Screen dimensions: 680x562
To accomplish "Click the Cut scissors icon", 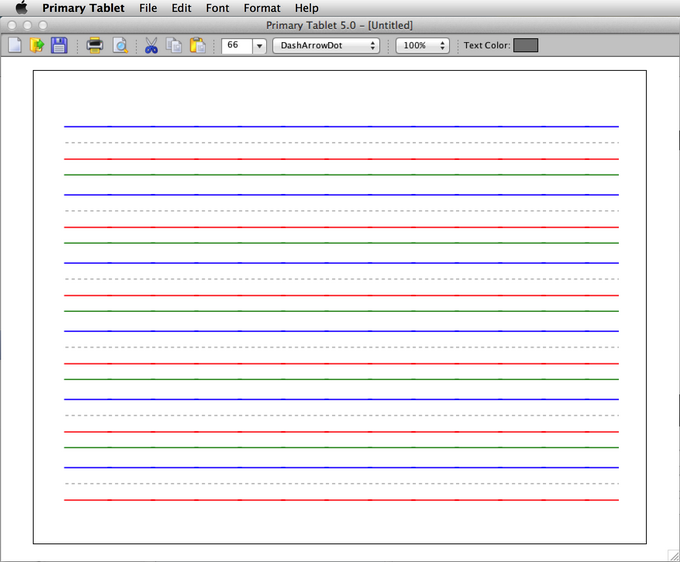I will [x=151, y=45].
